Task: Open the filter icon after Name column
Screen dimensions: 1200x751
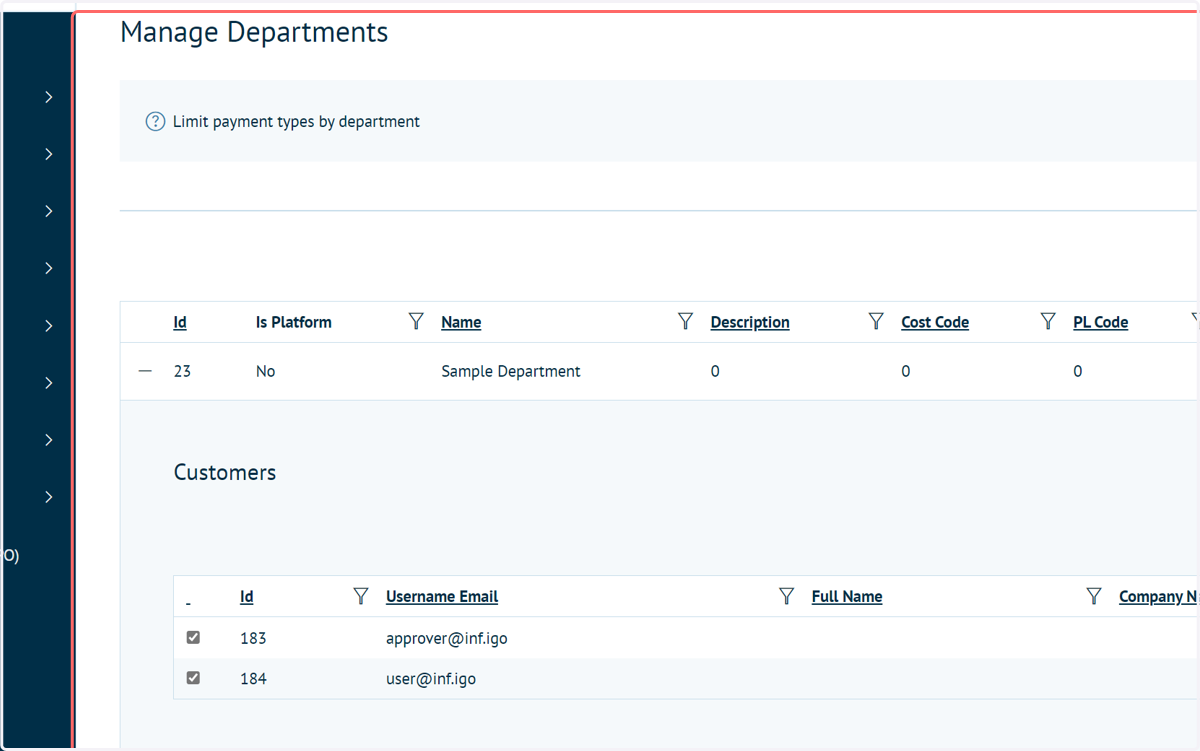Action: click(x=686, y=321)
